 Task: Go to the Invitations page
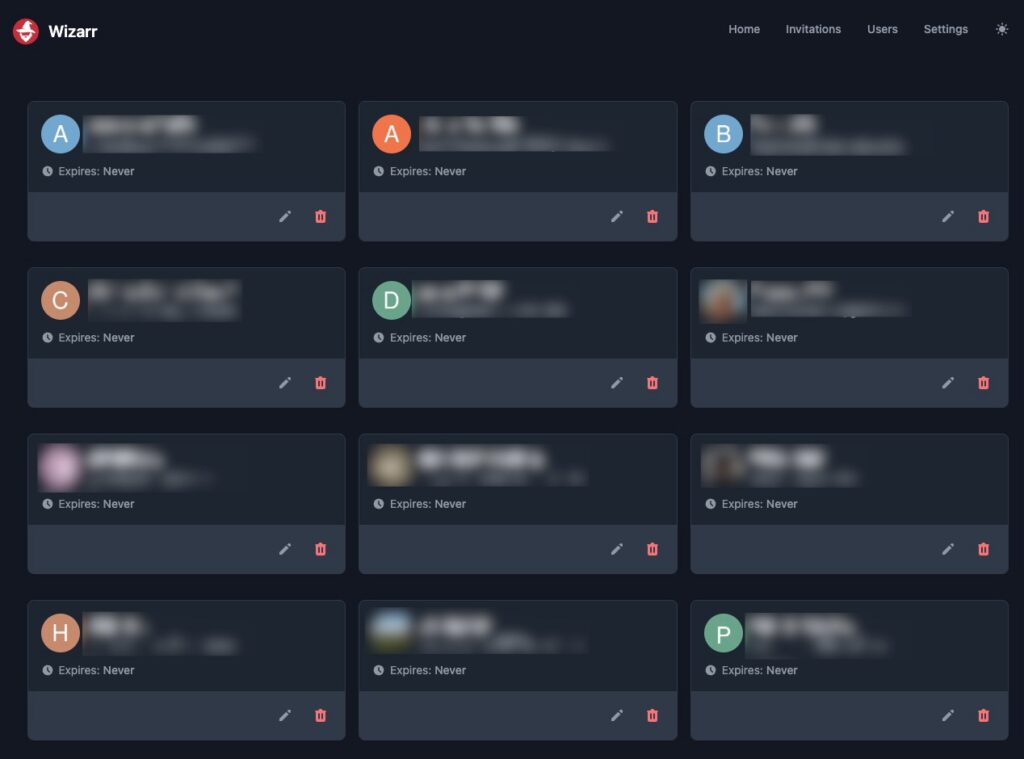813,29
